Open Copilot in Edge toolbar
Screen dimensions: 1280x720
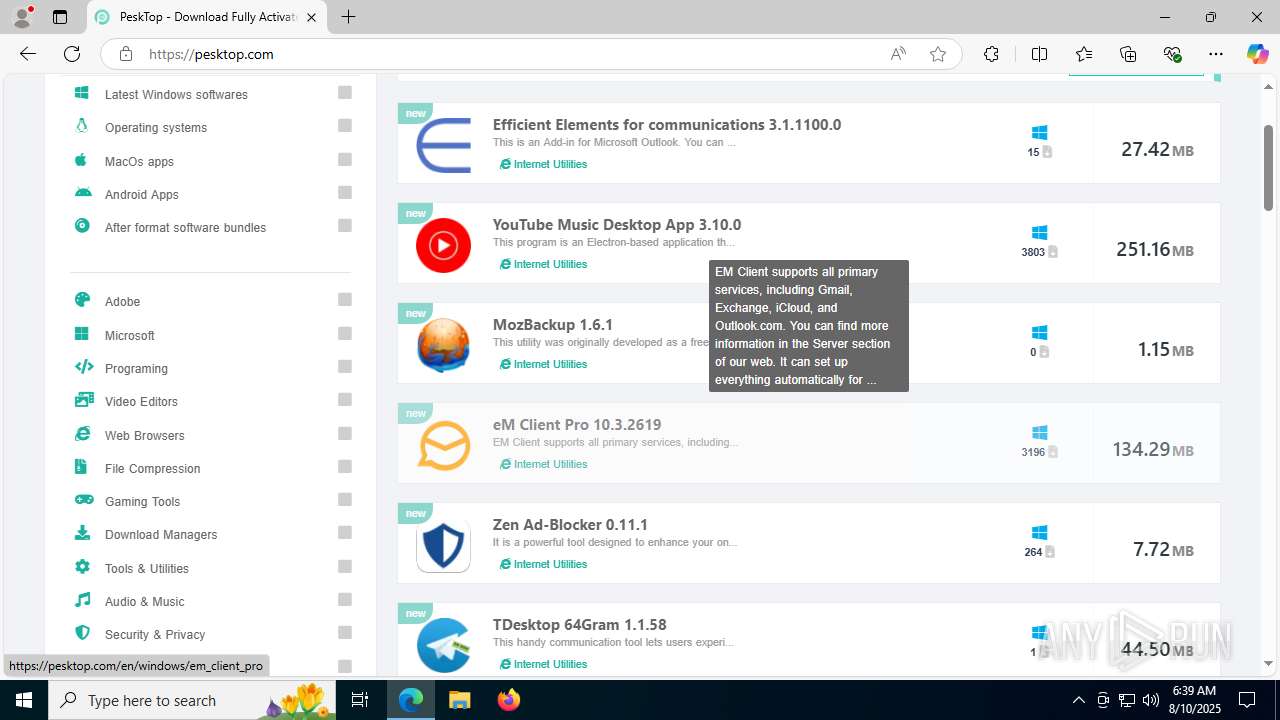point(1257,54)
